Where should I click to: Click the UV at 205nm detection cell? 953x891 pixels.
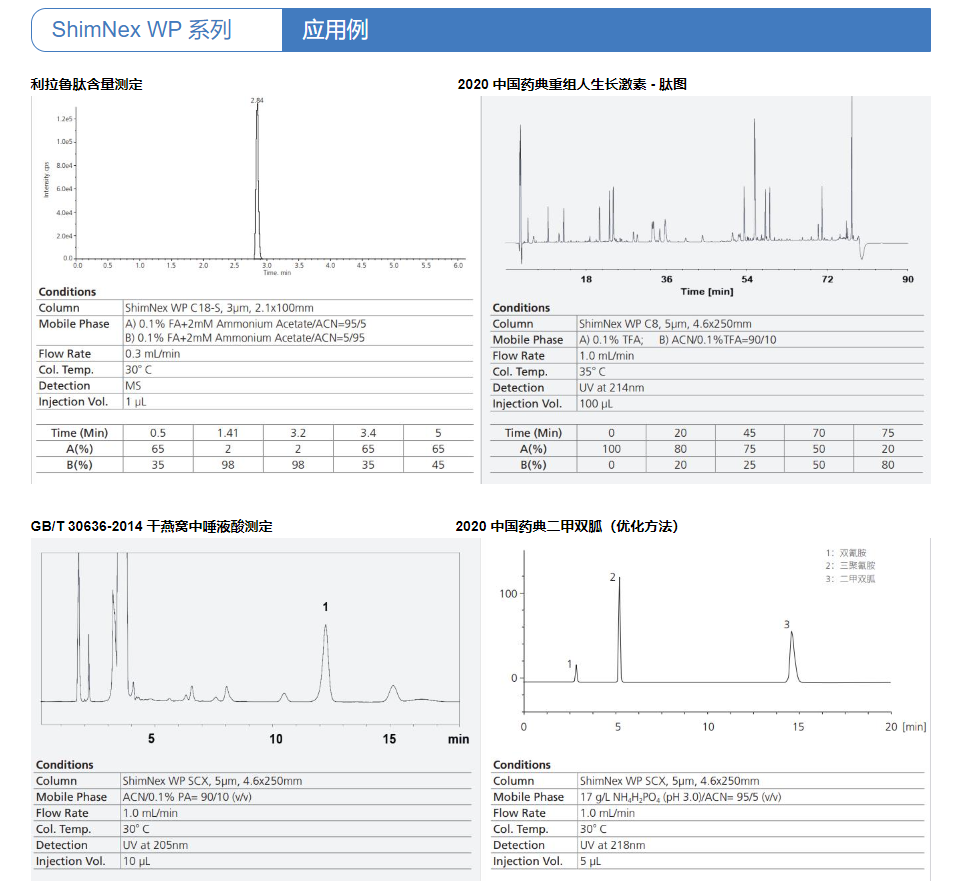[x=155, y=845]
